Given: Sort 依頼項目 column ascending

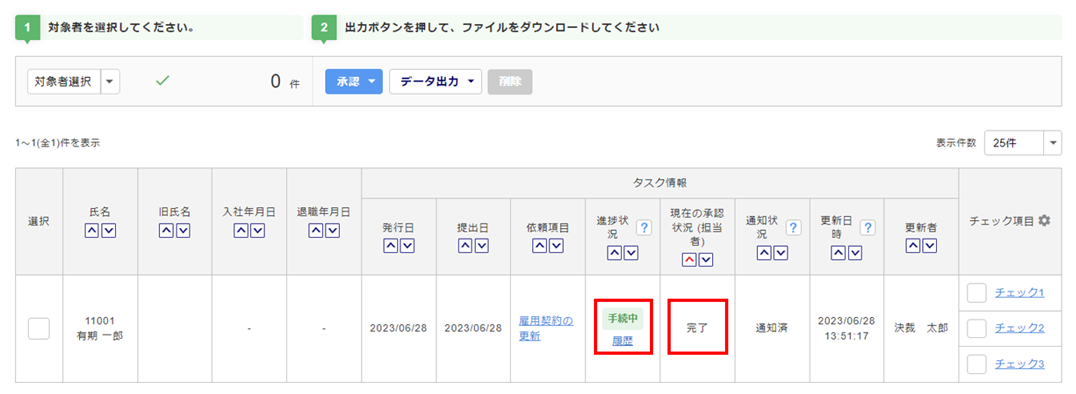Looking at the screenshot, I should (540, 246).
